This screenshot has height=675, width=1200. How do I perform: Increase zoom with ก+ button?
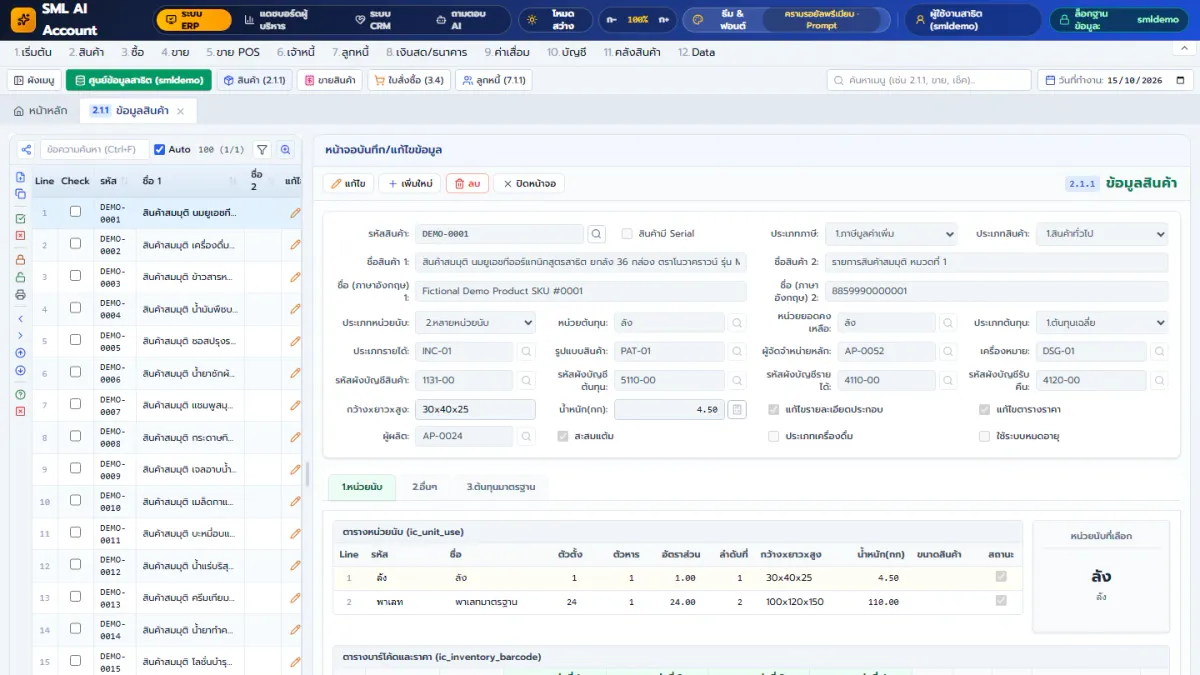click(664, 20)
